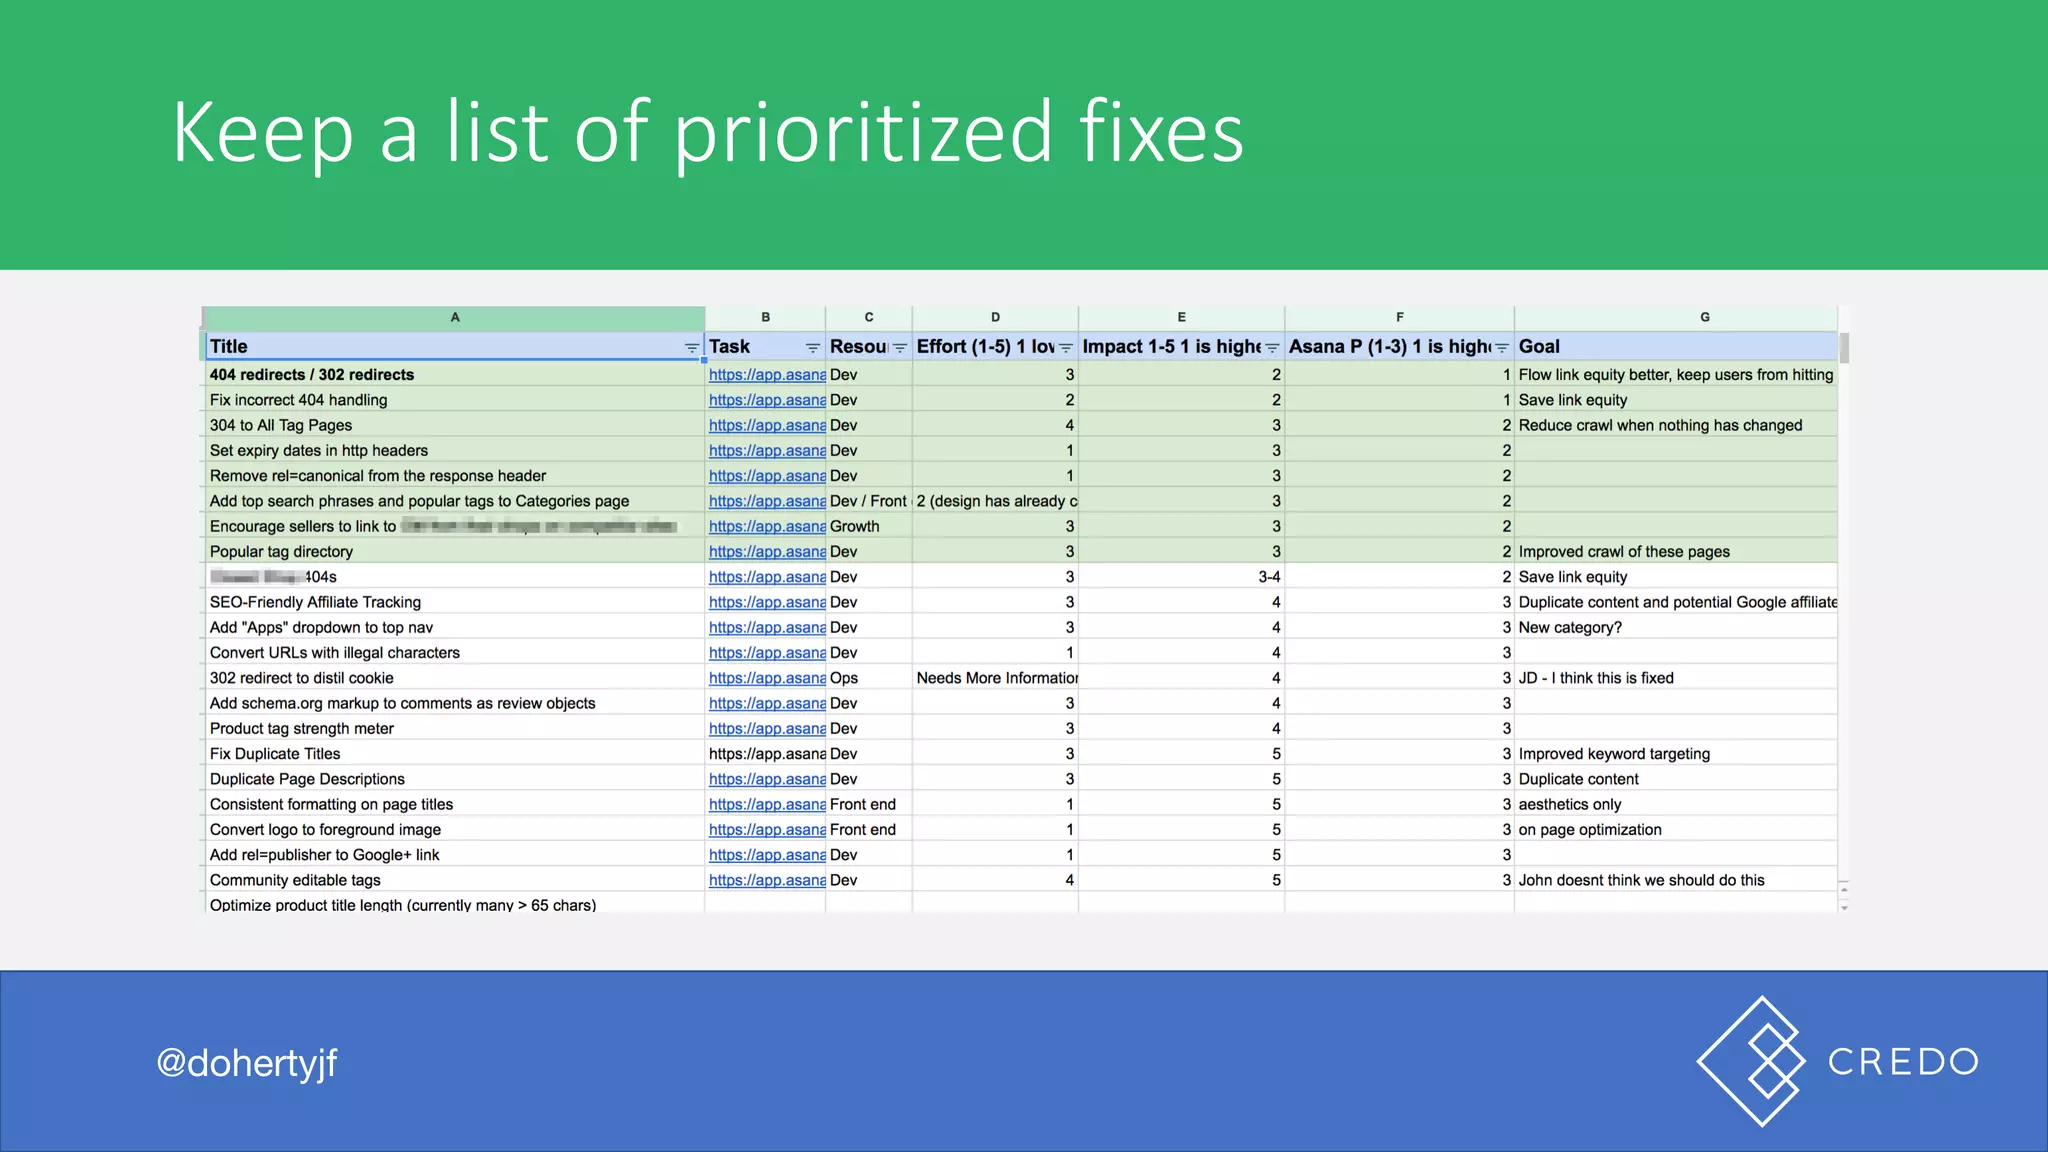Select goal 'on page optimization'
Viewport: 2048px width, 1152px height.
1676,830
